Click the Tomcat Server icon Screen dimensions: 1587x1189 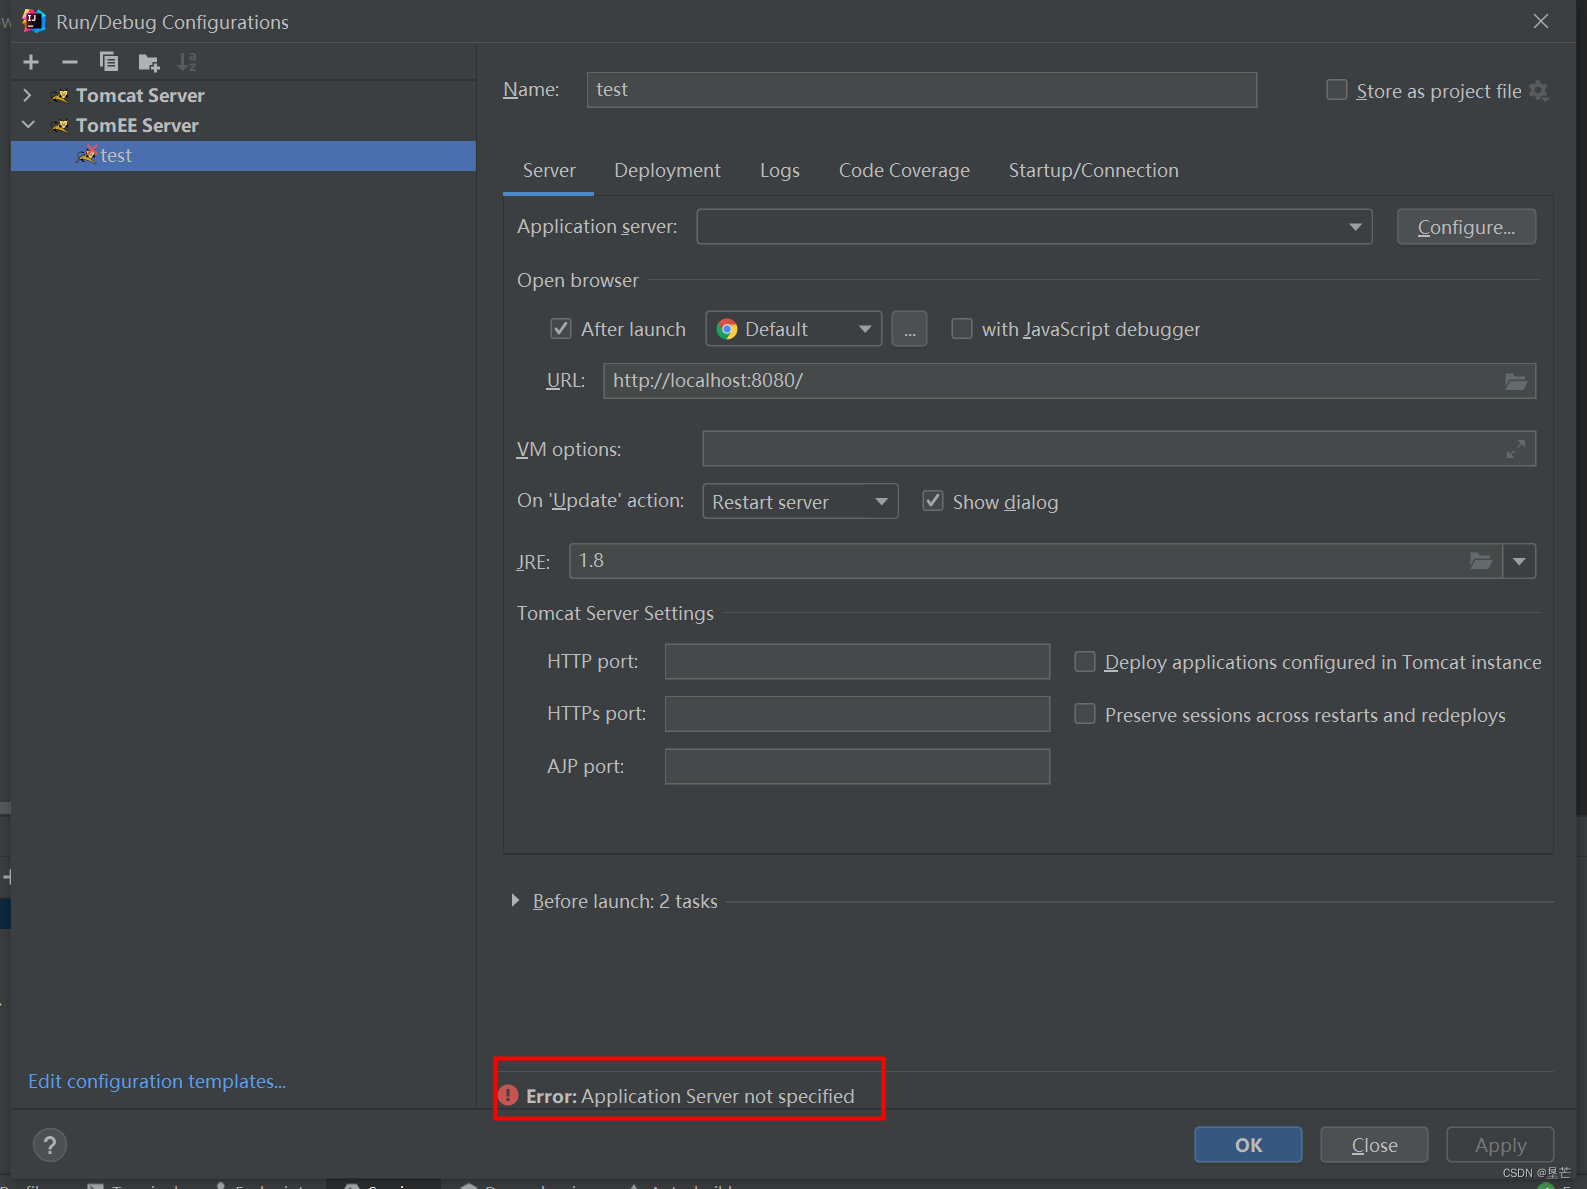click(x=60, y=96)
